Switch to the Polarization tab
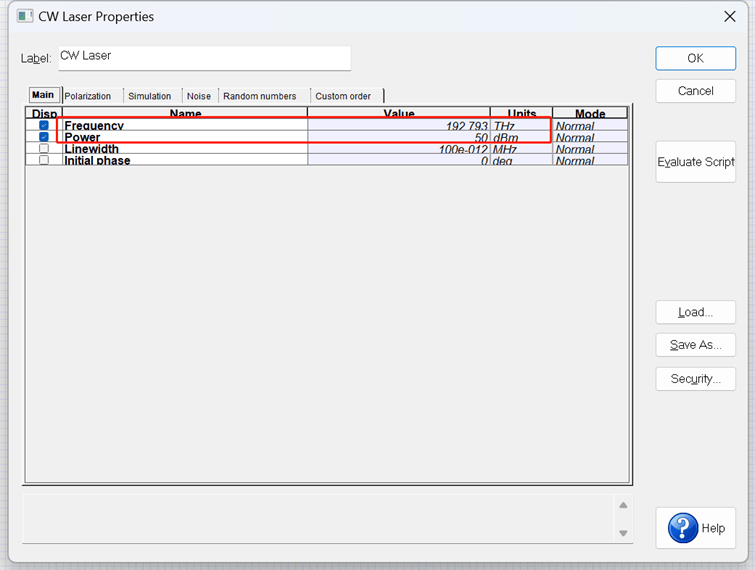This screenshot has width=755, height=570. (x=88, y=96)
